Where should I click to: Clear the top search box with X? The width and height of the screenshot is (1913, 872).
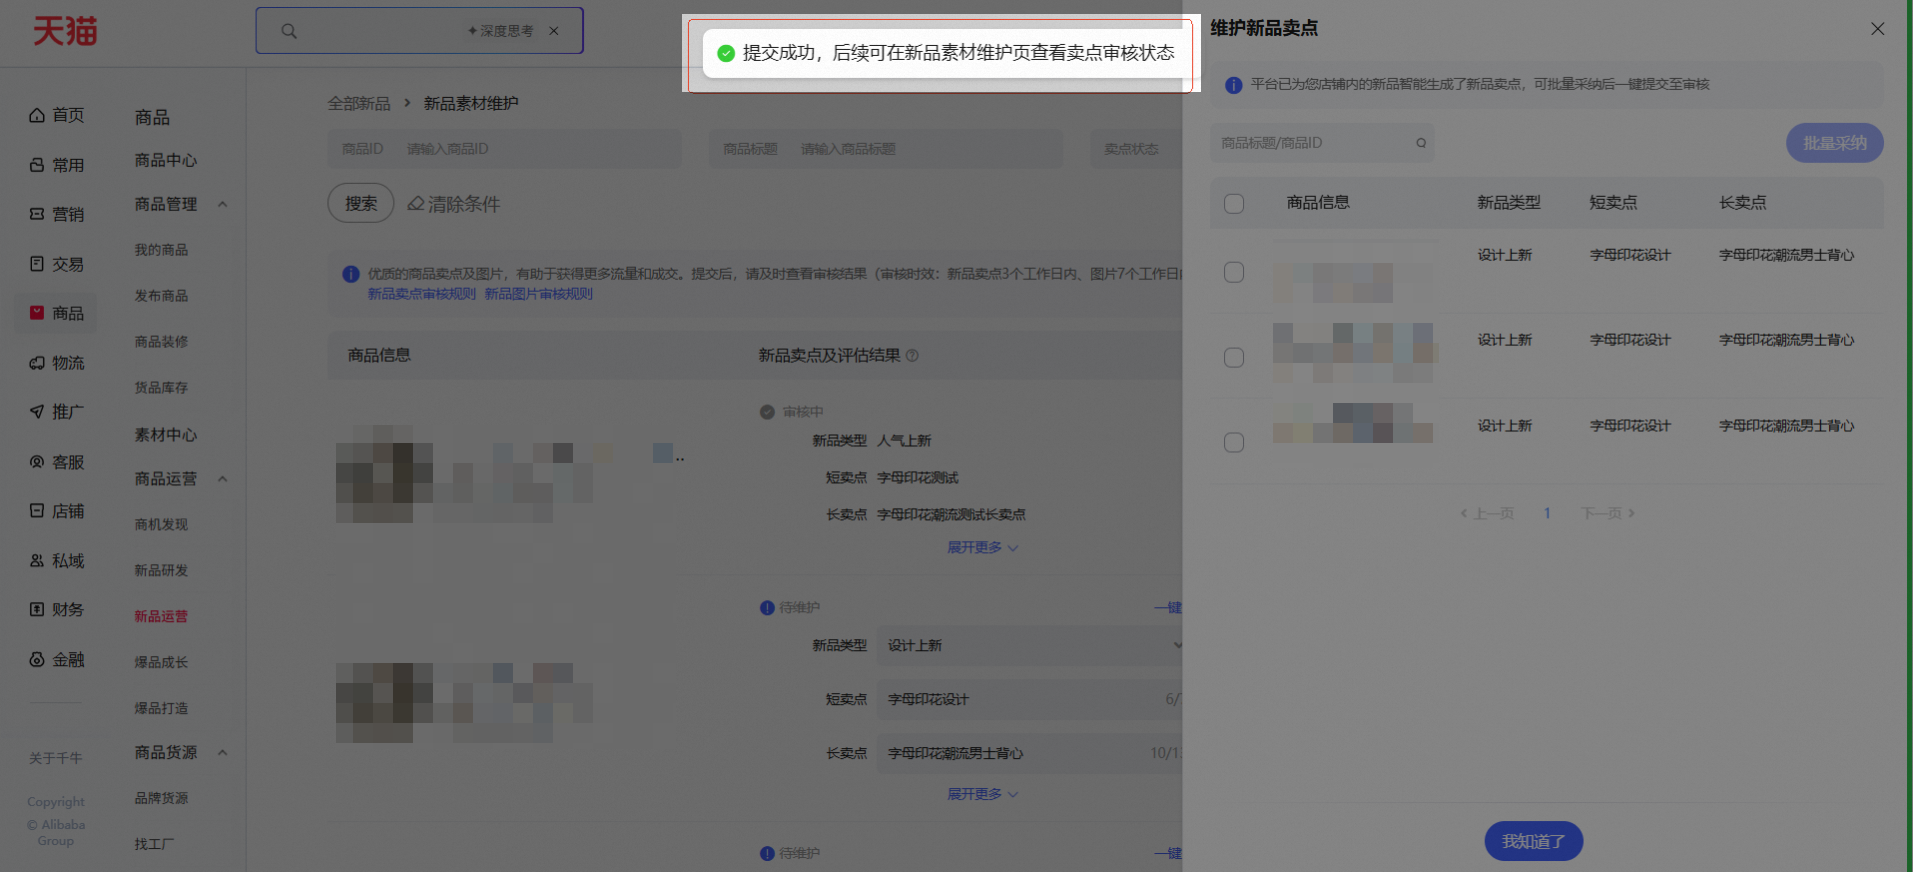click(554, 31)
